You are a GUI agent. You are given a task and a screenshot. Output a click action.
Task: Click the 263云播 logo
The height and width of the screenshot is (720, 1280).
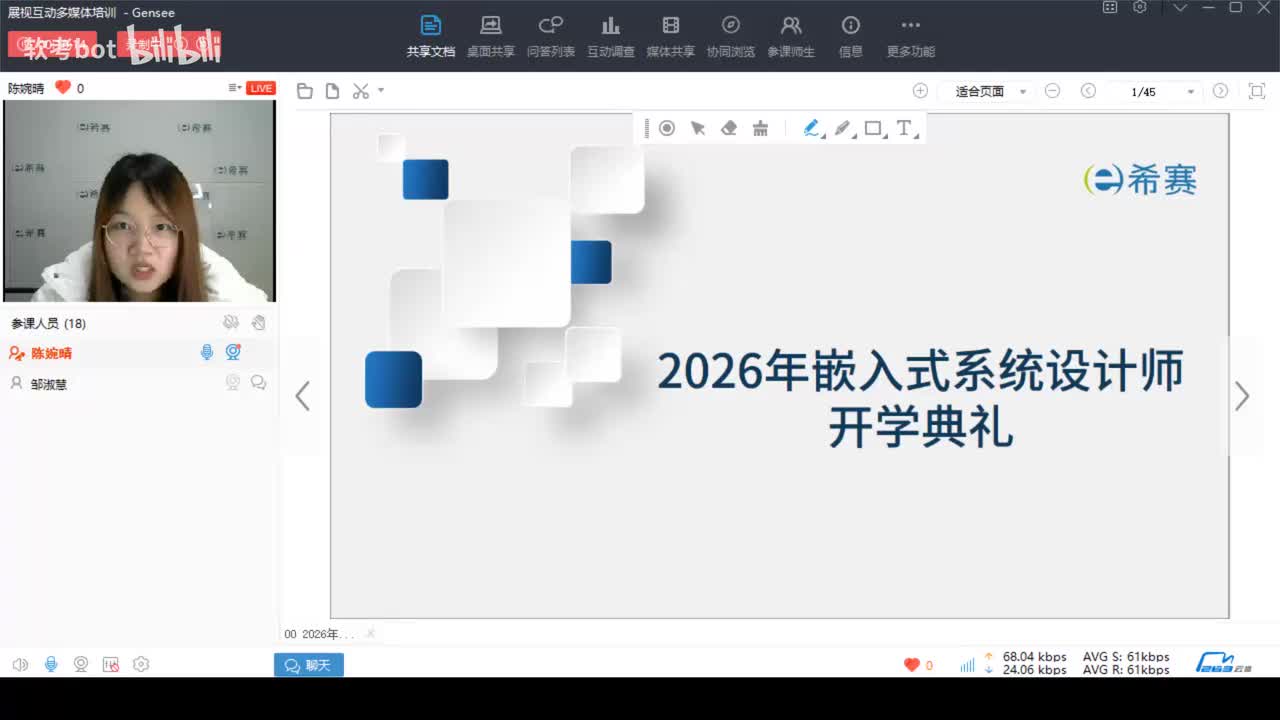pyautogui.click(x=1225, y=663)
